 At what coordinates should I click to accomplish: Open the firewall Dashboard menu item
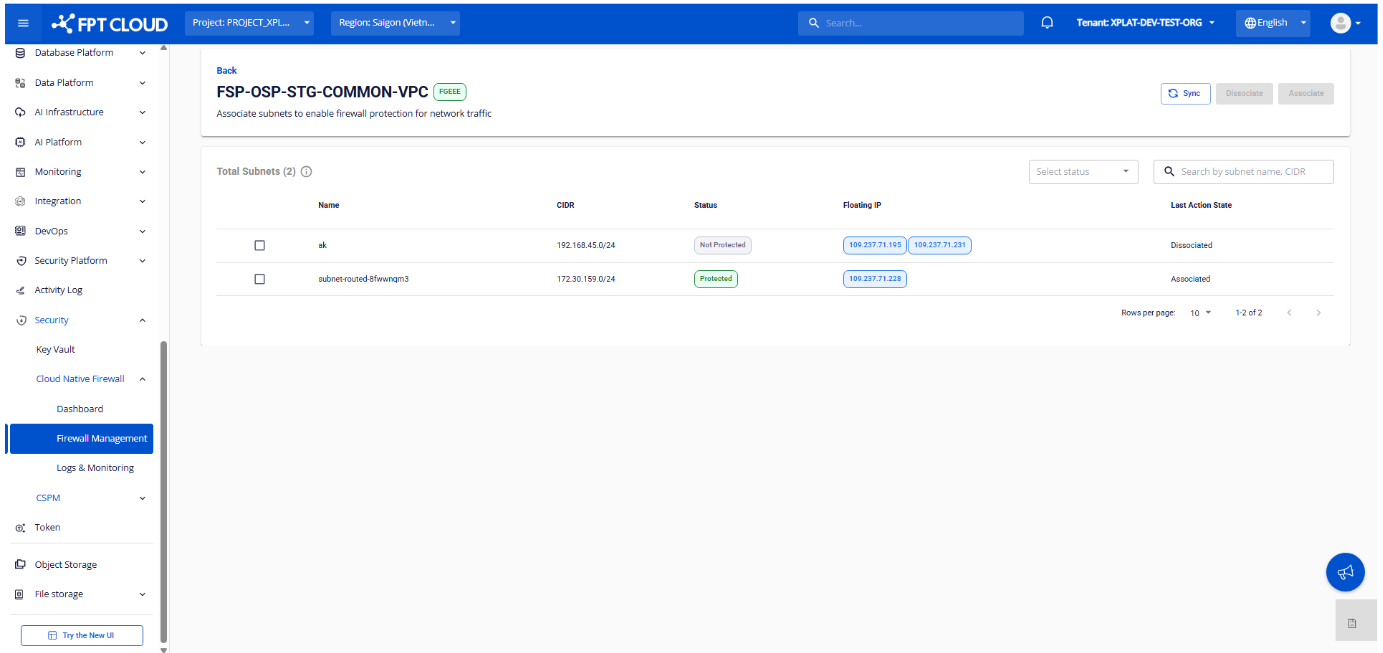click(80, 409)
